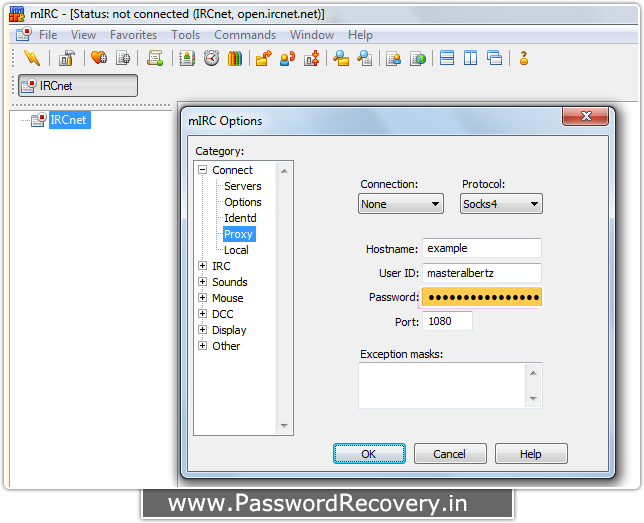This screenshot has height=523, width=644.
Task: Open the Scripts editor scroll icon
Action: tap(155, 58)
